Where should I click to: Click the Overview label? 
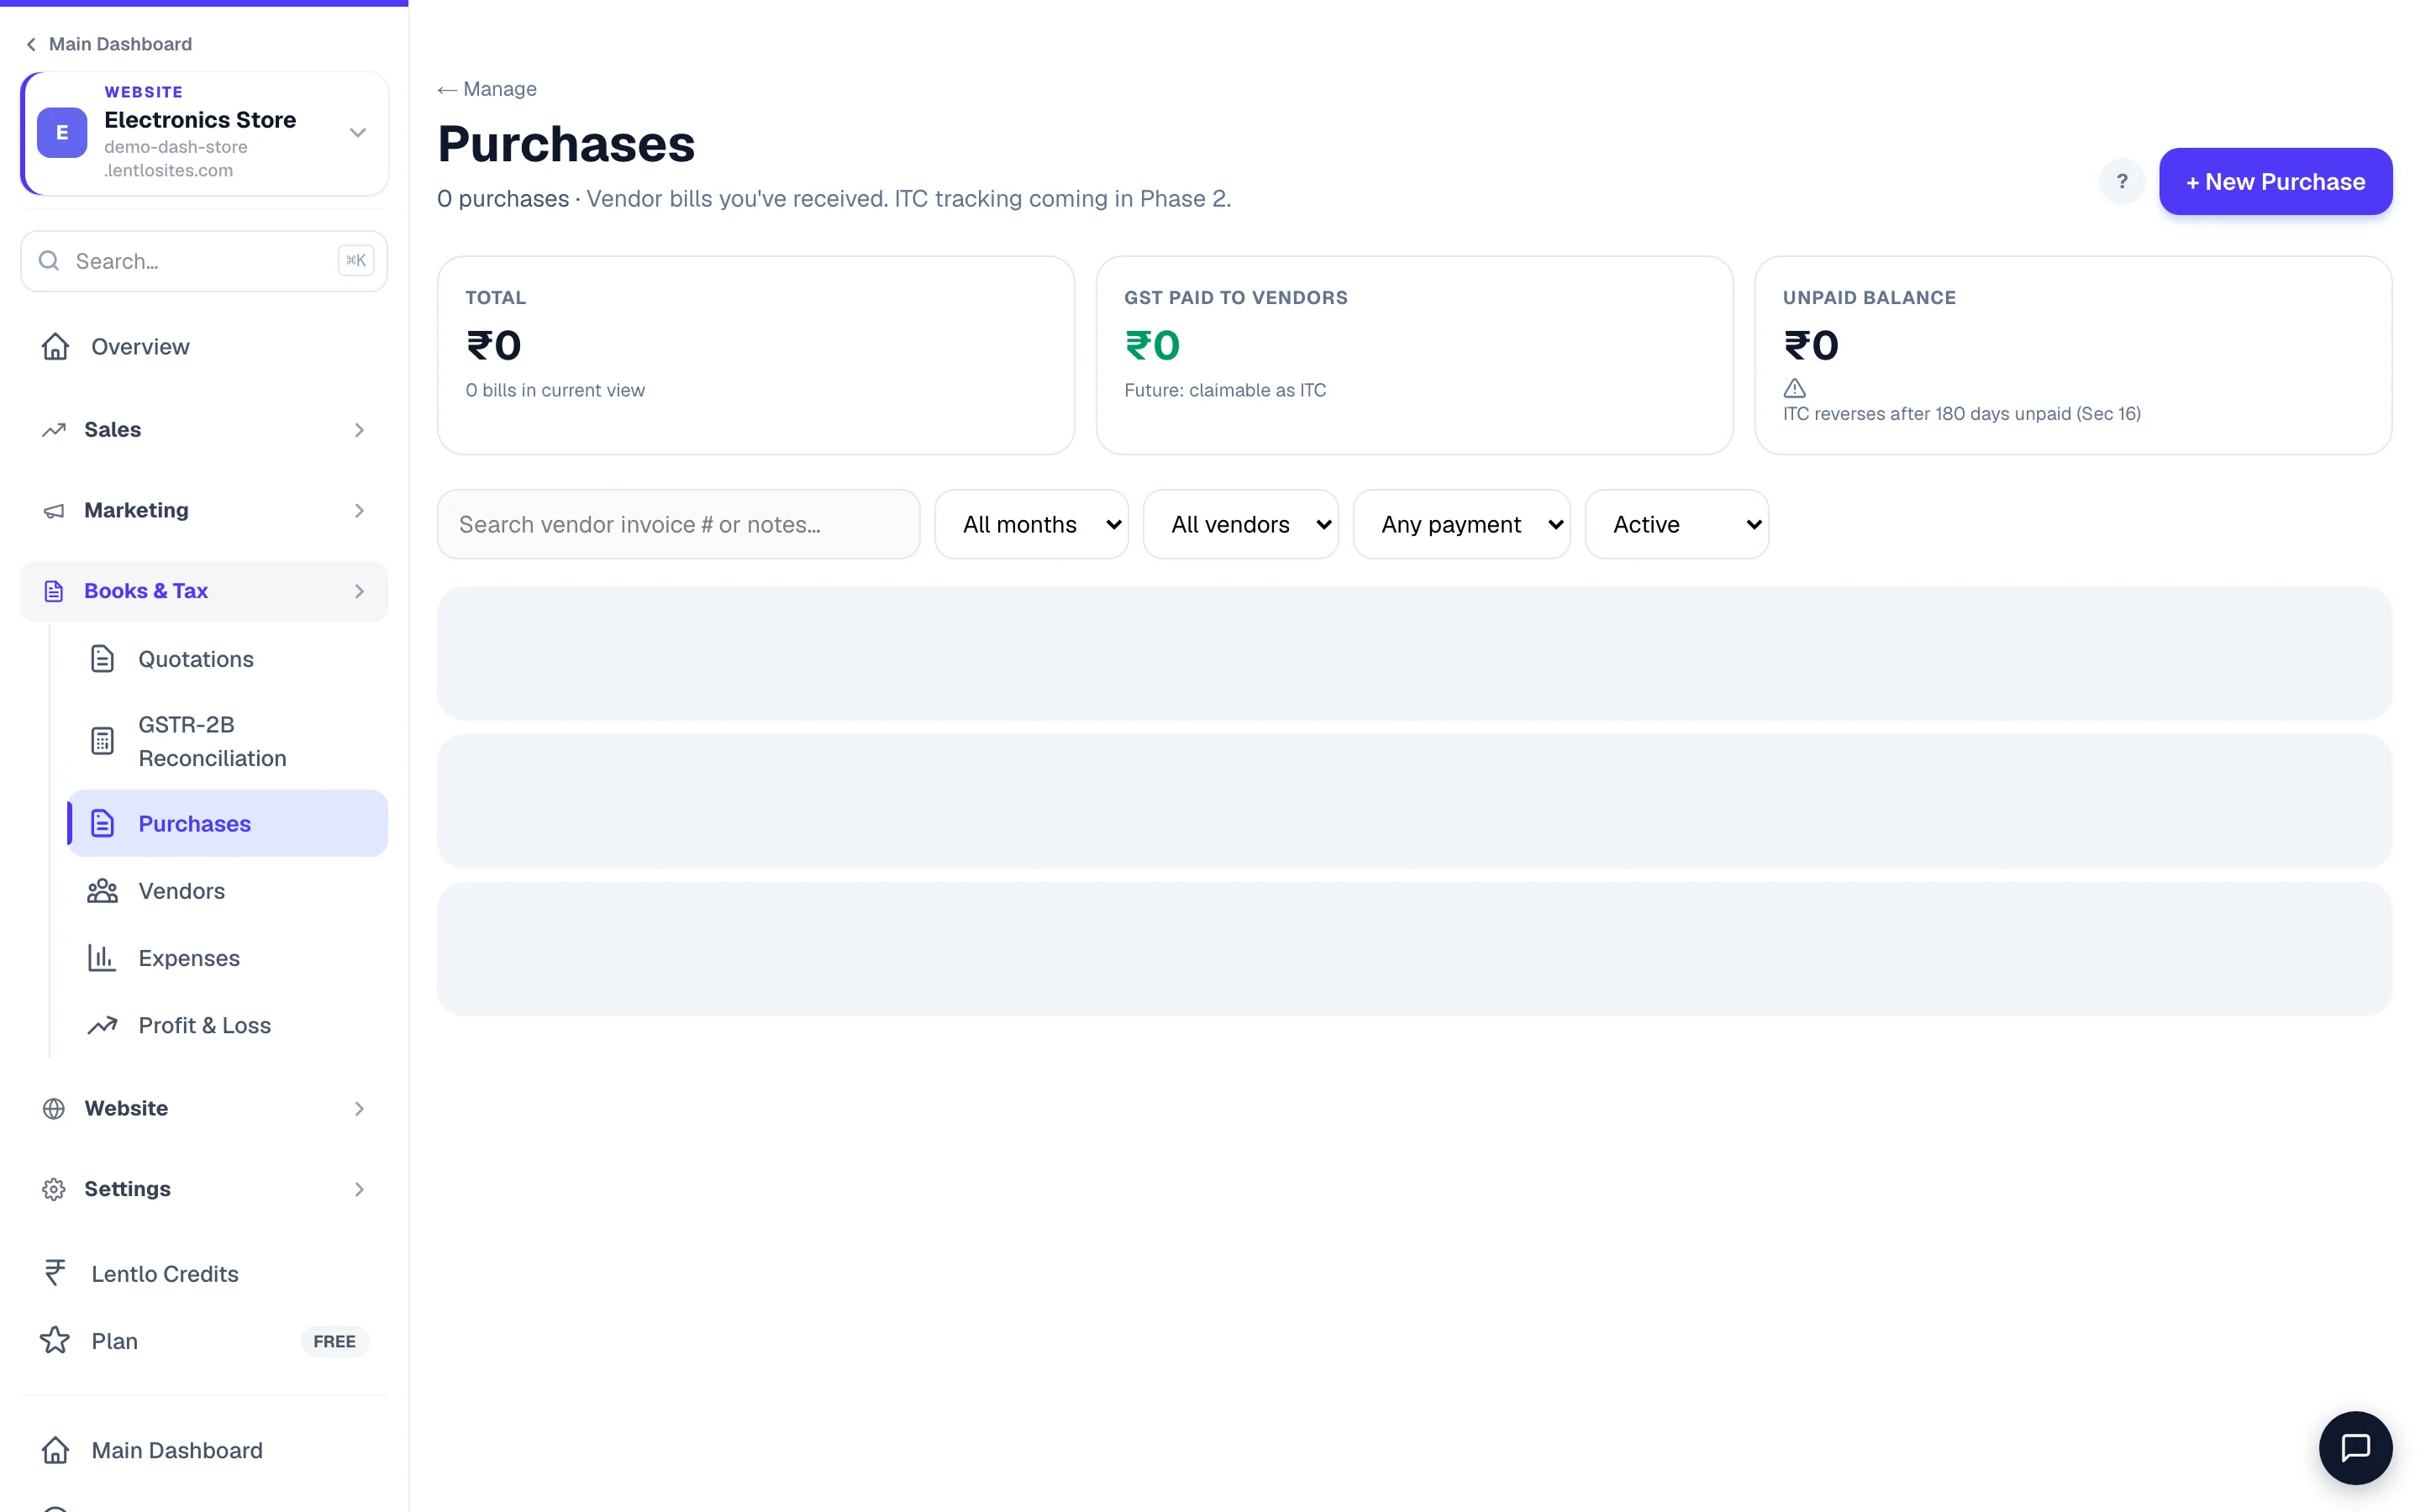tap(140, 346)
